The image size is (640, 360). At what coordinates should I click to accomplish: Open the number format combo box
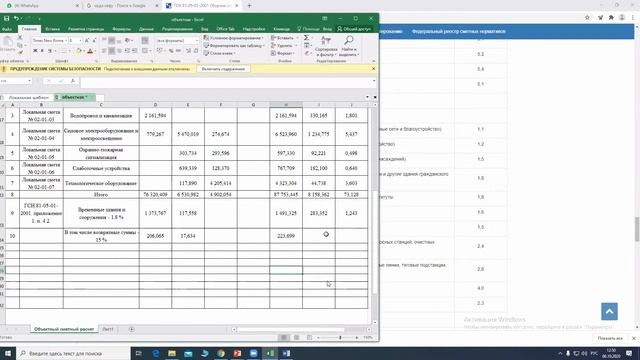tap(177, 41)
